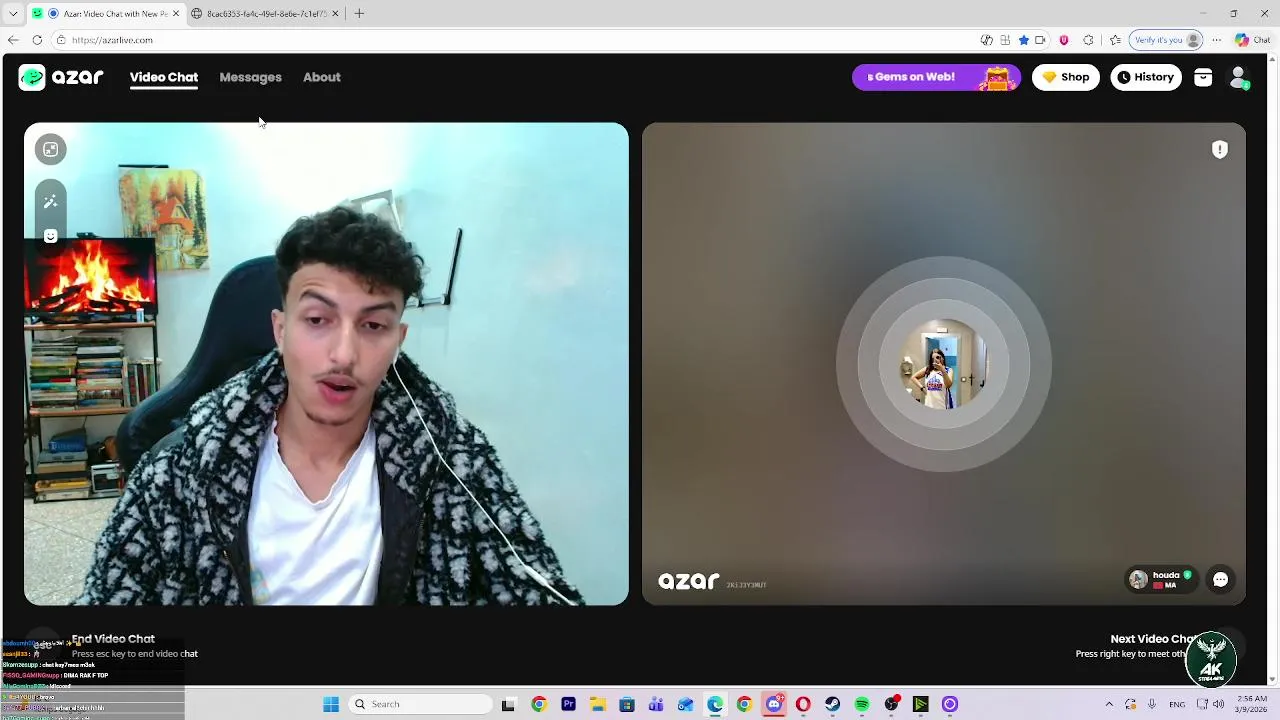1280x720 pixels.
Task: Open the Video Chat tab
Action: 164,77
